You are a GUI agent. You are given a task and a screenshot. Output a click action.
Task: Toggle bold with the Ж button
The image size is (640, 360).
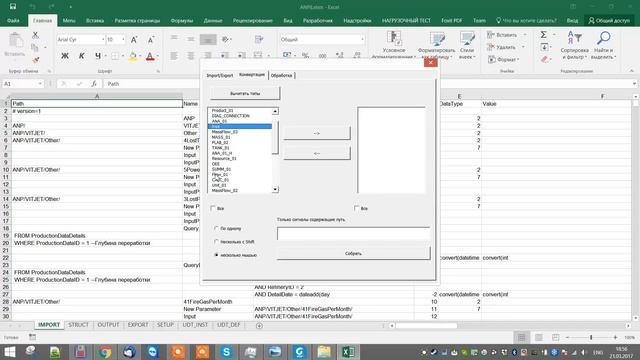click(64, 56)
